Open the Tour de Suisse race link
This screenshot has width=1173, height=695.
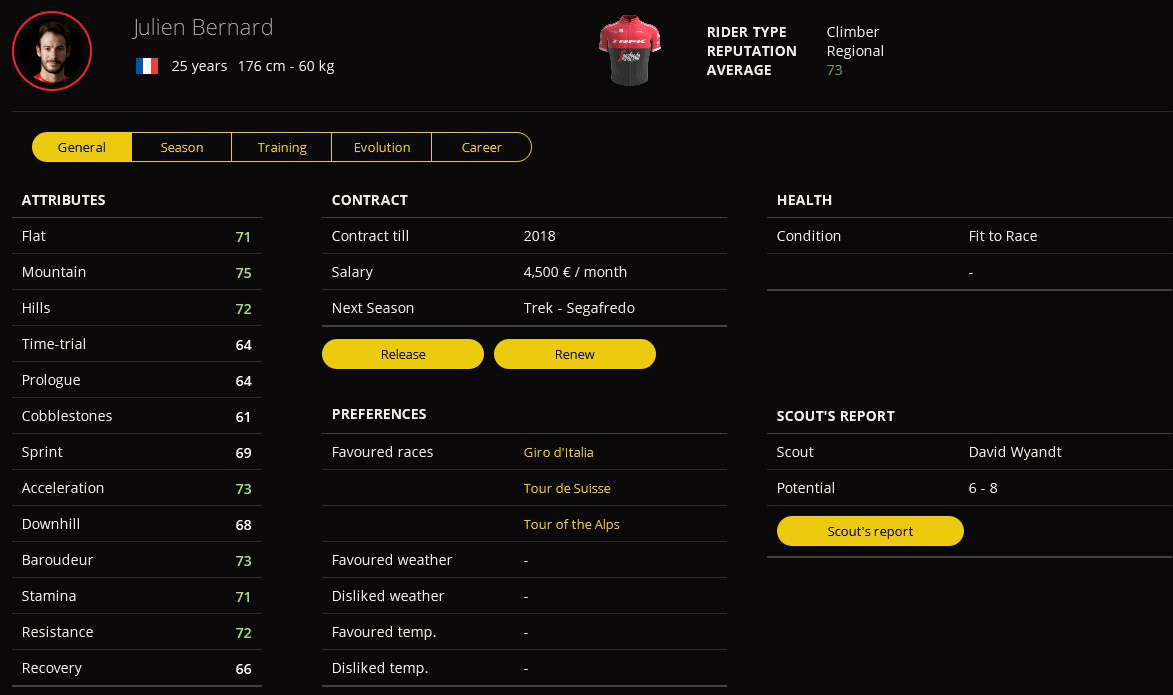(567, 488)
